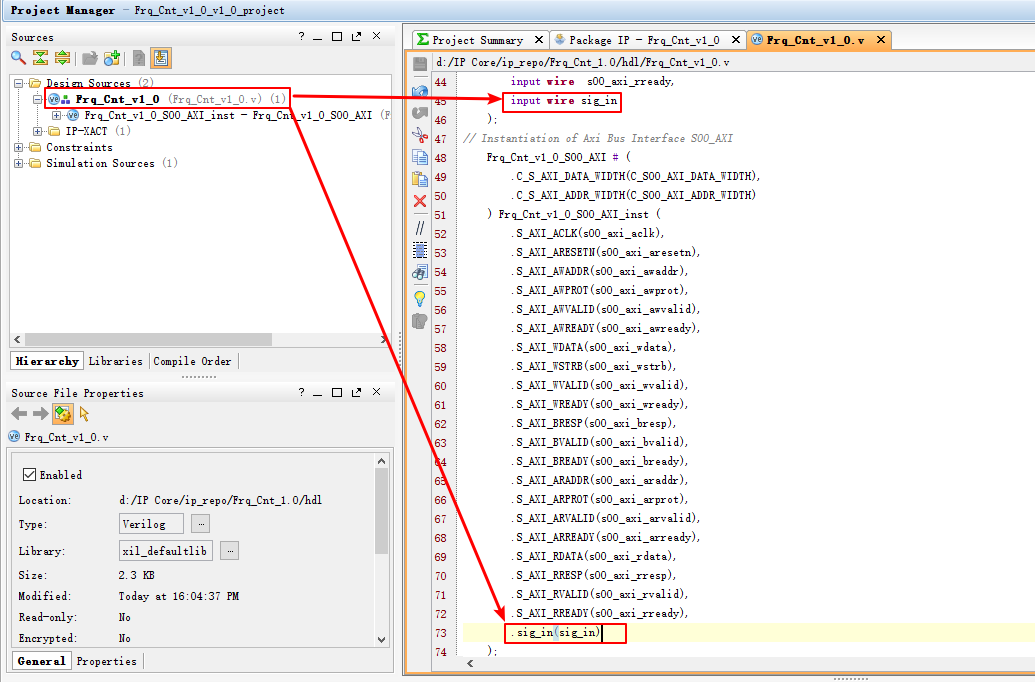Expand the Simulation Sources folder
This screenshot has height=682, width=1035.
(x=18, y=163)
